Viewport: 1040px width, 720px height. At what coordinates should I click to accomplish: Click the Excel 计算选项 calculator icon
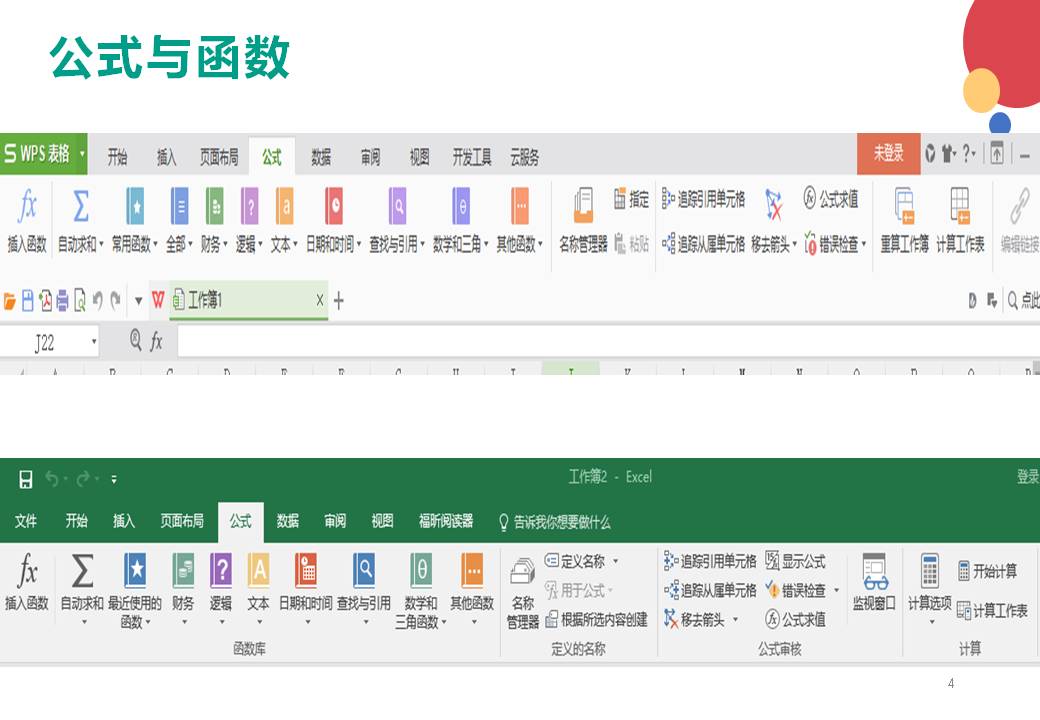click(x=929, y=572)
